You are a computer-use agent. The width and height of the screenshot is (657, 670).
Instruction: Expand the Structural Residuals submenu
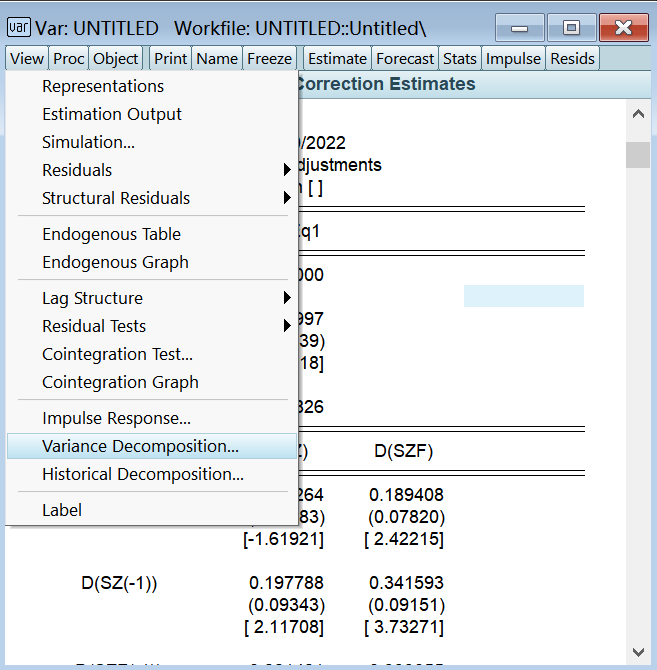tap(116, 198)
